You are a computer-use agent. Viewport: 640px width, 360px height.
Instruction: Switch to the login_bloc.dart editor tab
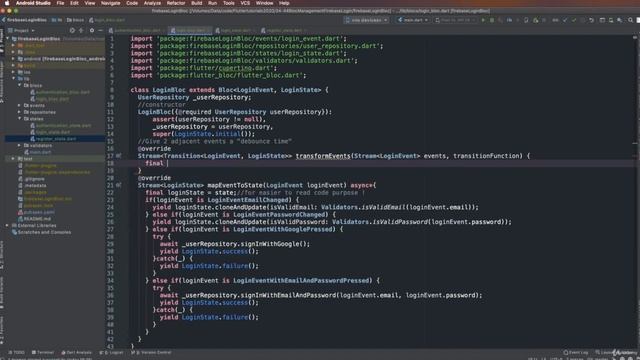point(190,30)
